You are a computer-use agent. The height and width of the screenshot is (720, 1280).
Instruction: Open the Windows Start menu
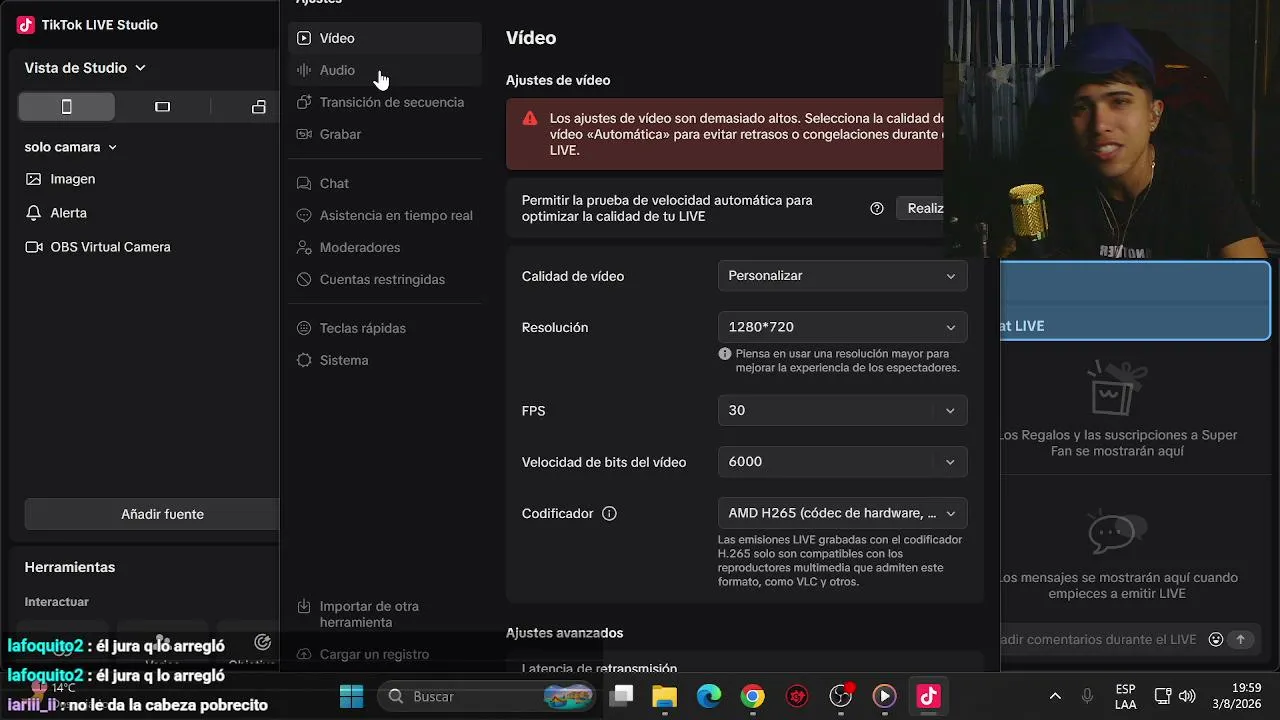coord(352,696)
